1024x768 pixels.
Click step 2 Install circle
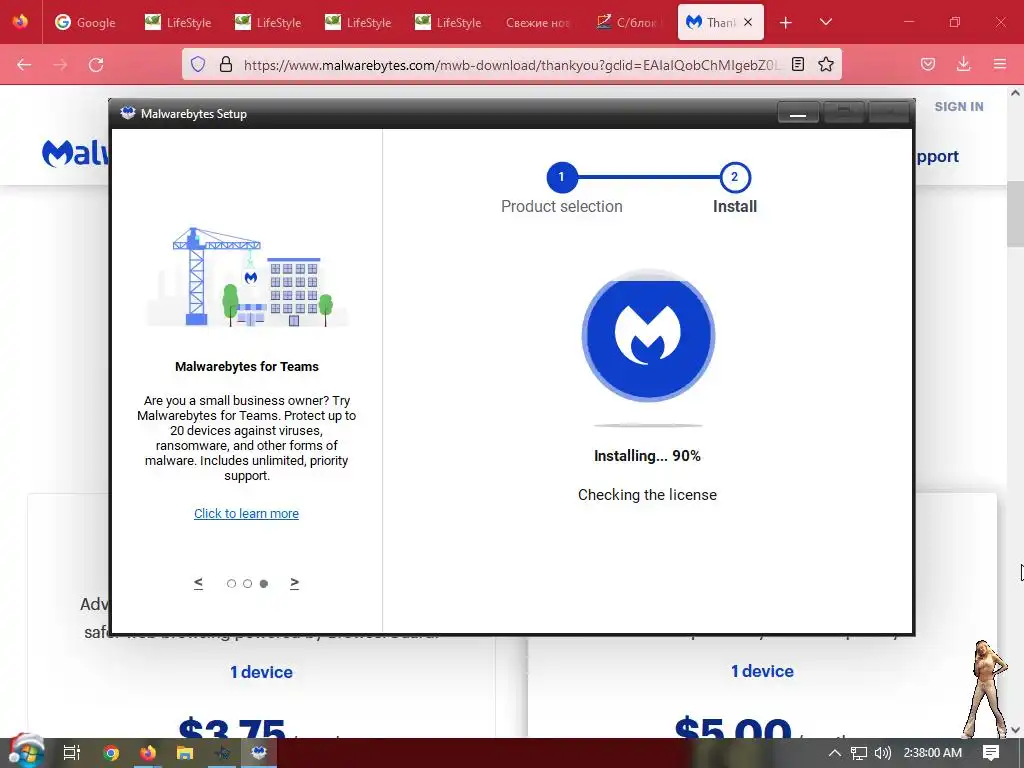(735, 177)
